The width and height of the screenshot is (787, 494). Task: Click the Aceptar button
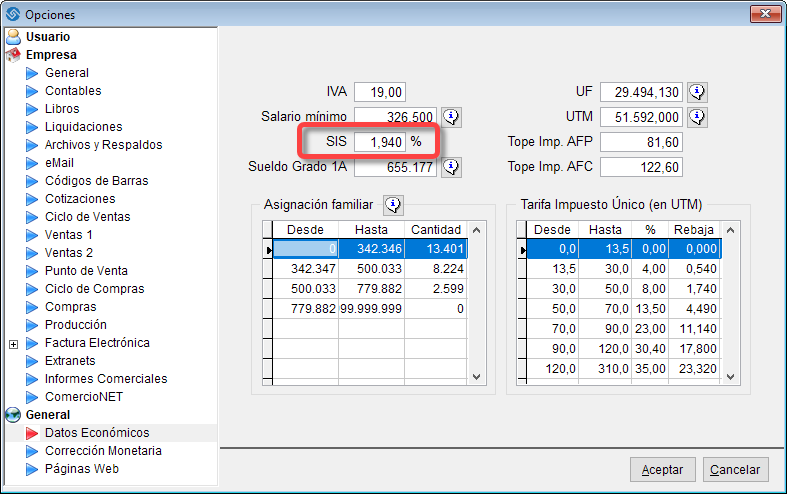(x=663, y=469)
